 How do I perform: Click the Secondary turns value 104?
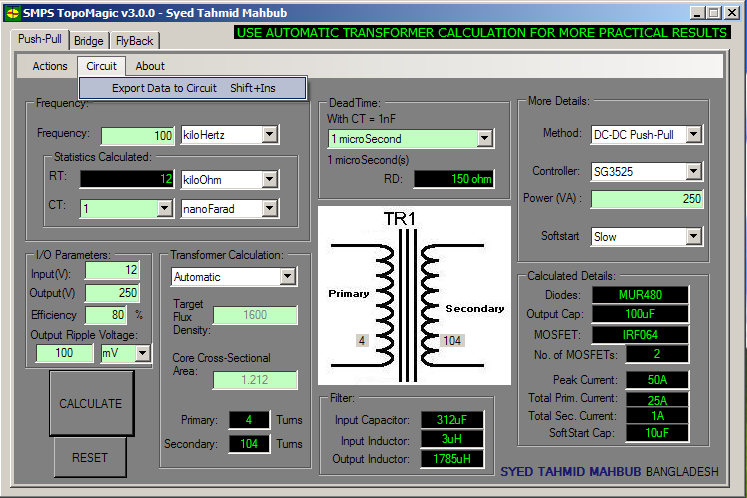coord(249,444)
